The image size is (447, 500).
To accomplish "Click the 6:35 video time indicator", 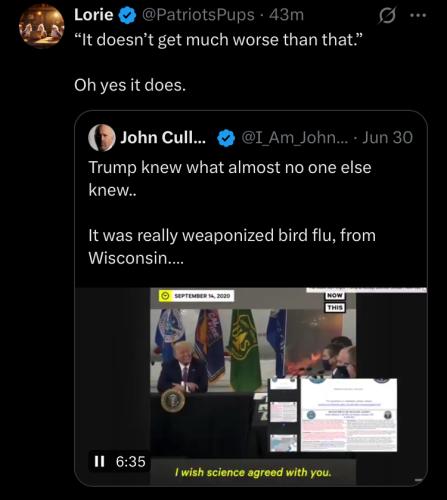I will click(x=131, y=462).
